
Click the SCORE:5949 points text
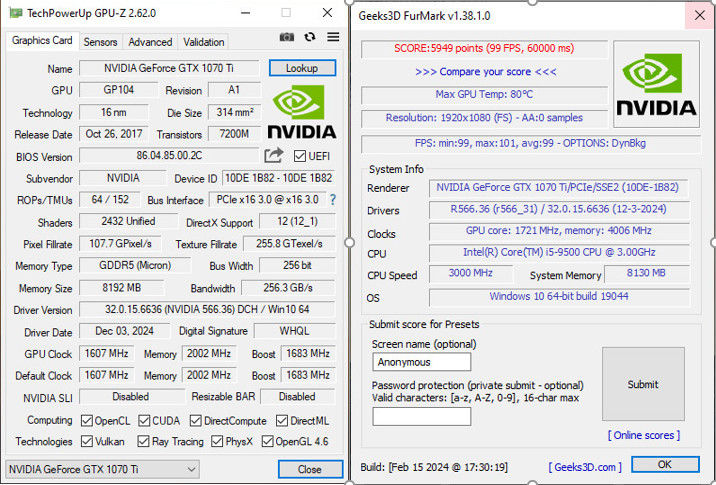click(x=484, y=48)
